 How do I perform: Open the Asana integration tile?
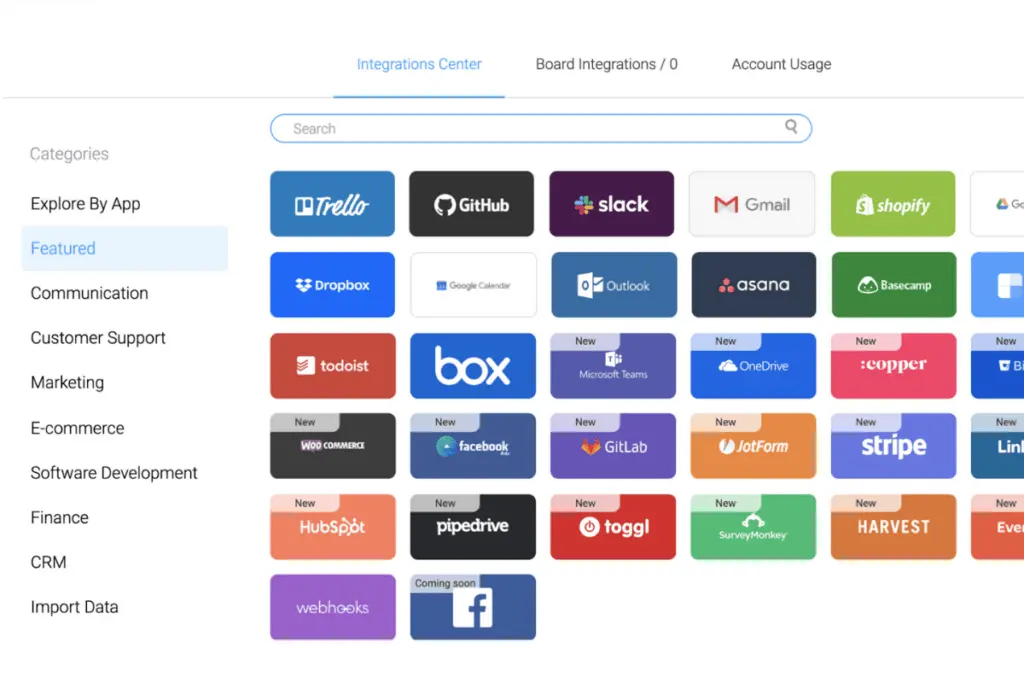(x=754, y=285)
